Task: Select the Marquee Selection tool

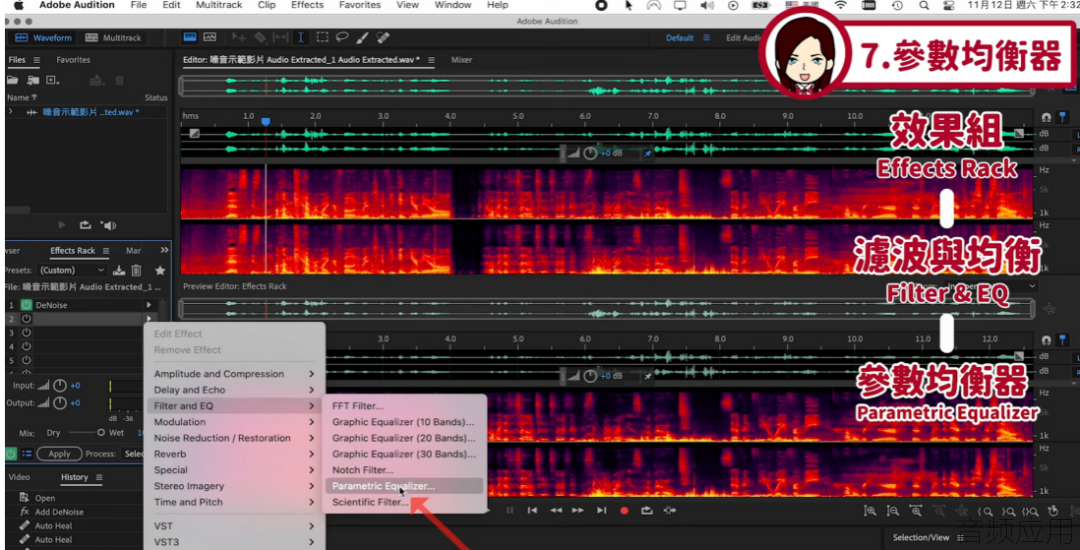Action: click(322, 37)
